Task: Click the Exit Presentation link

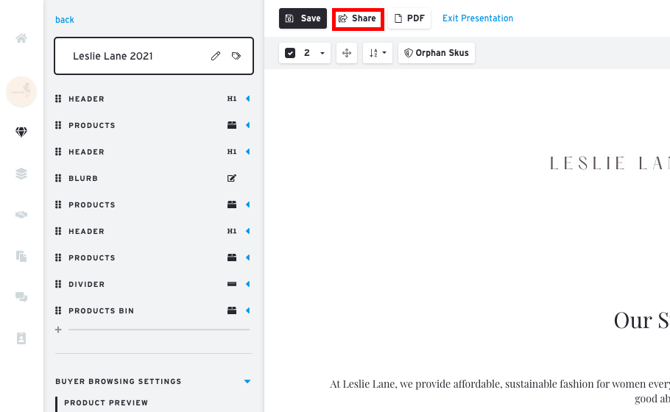Action: 478,18
